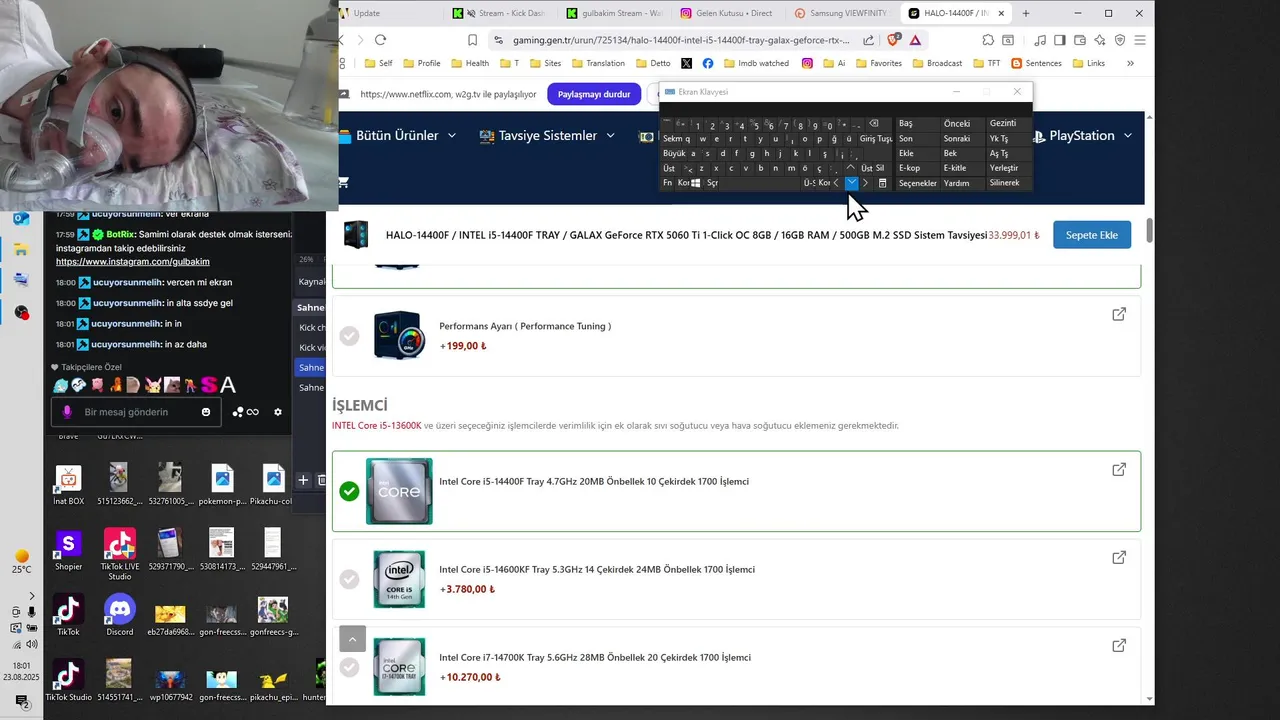Image resolution: width=1280 pixels, height=720 pixels.
Task: Open İnat BOX desktop shortcut
Action: pyautogui.click(x=68, y=485)
